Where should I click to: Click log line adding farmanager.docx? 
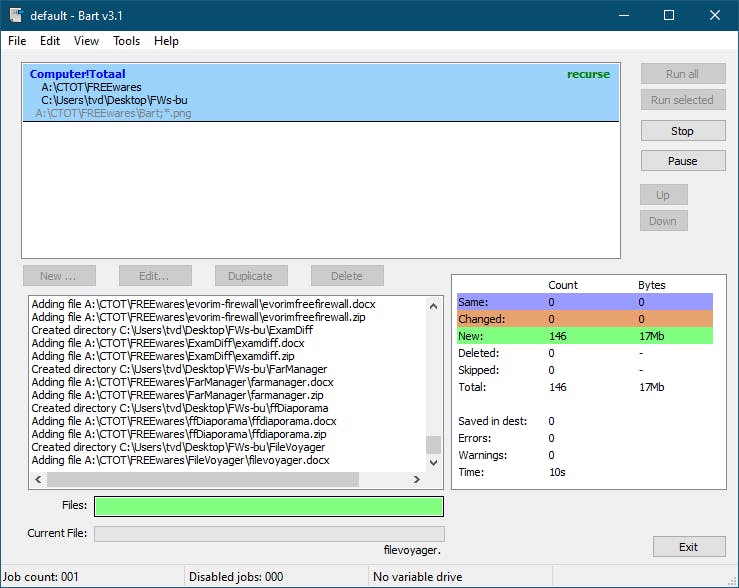(x=182, y=382)
